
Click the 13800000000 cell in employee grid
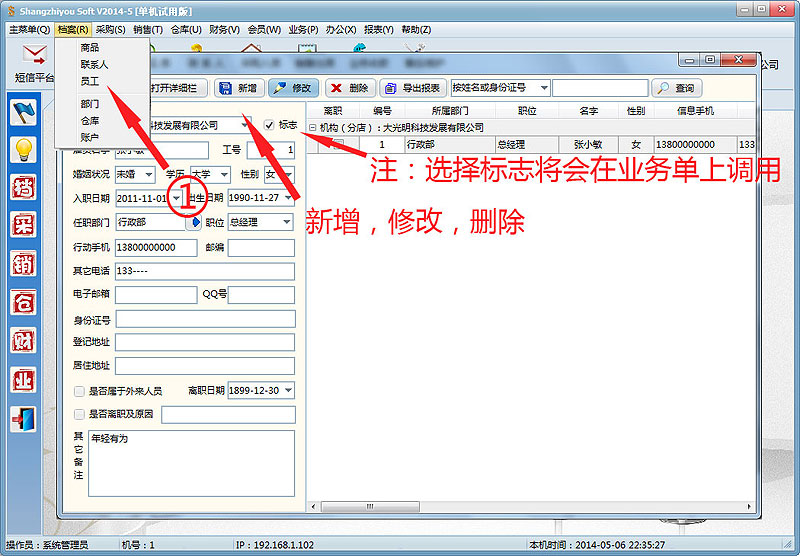point(694,145)
